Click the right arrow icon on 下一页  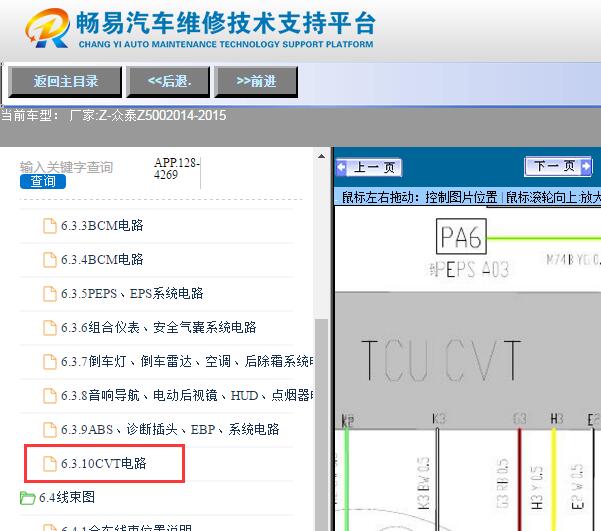pos(586,166)
